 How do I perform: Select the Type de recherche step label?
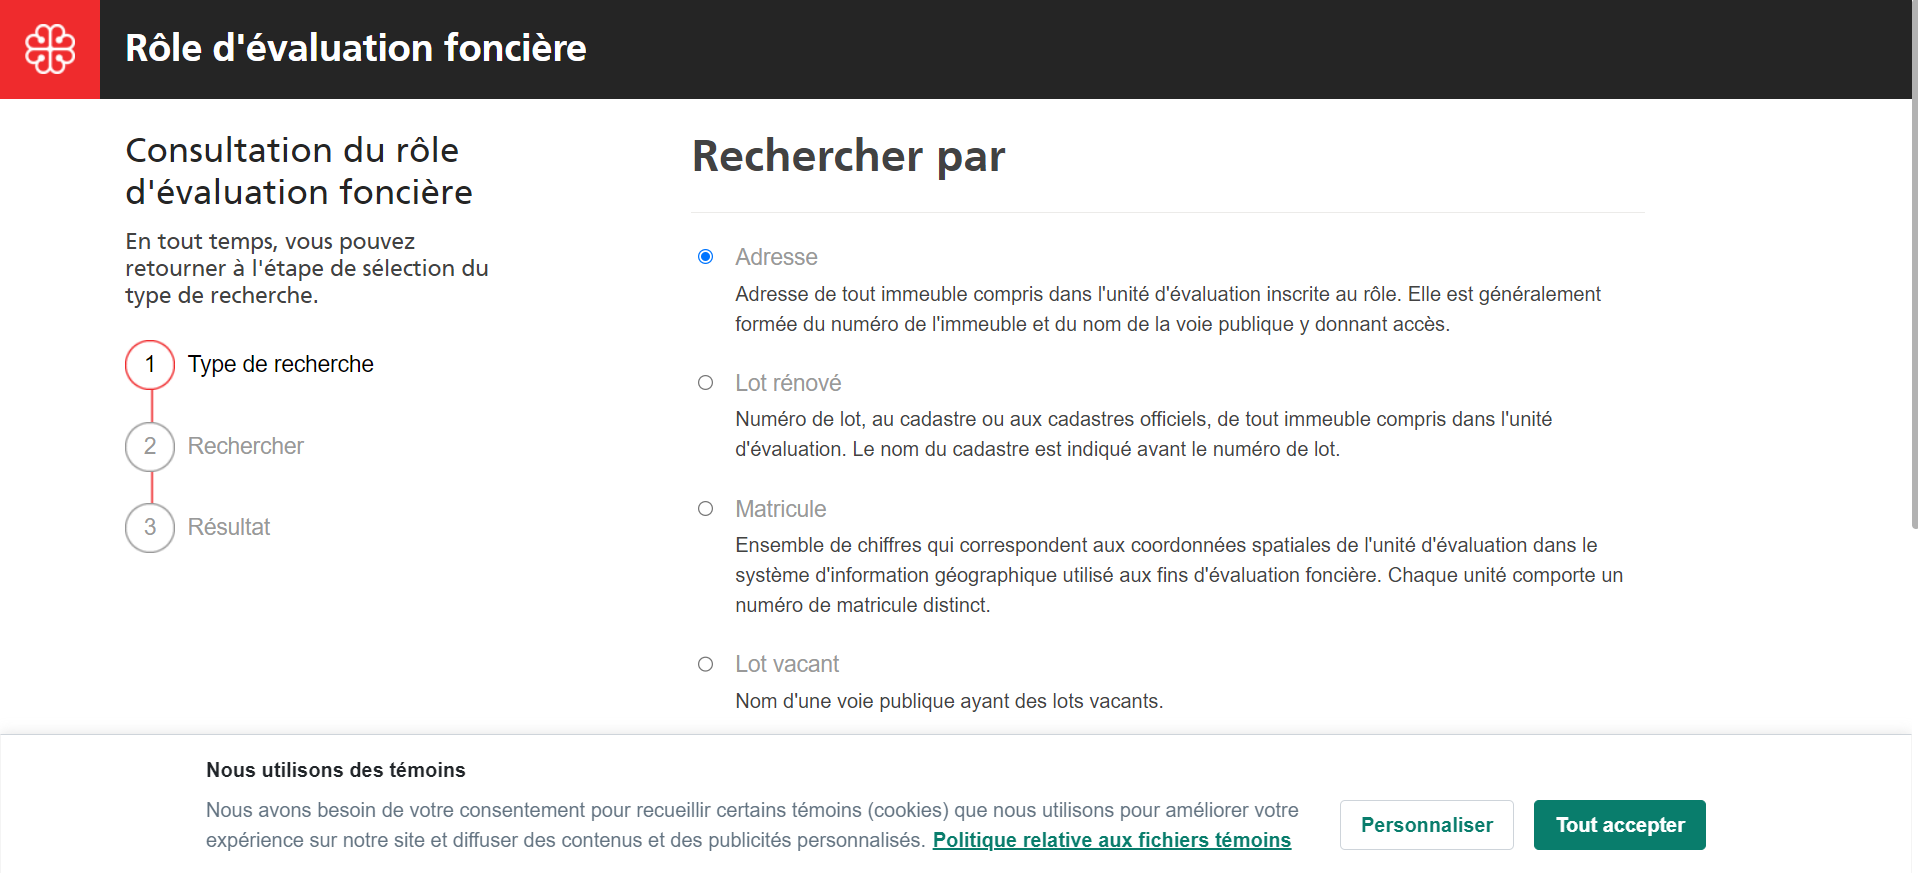pyautogui.click(x=280, y=364)
